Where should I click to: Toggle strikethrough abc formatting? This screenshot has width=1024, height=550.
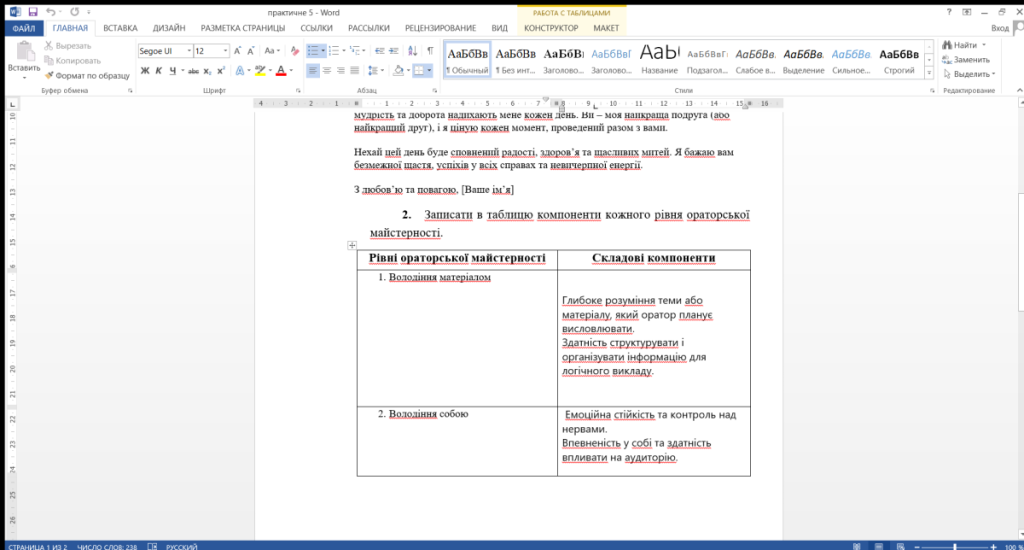193,71
